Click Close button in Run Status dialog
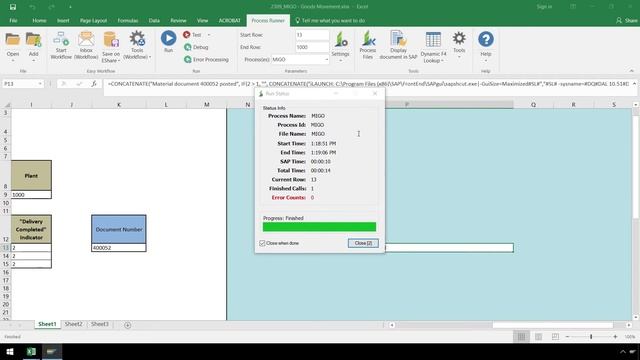The width and height of the screenshot is (640, 360). (x=363, y=243)
